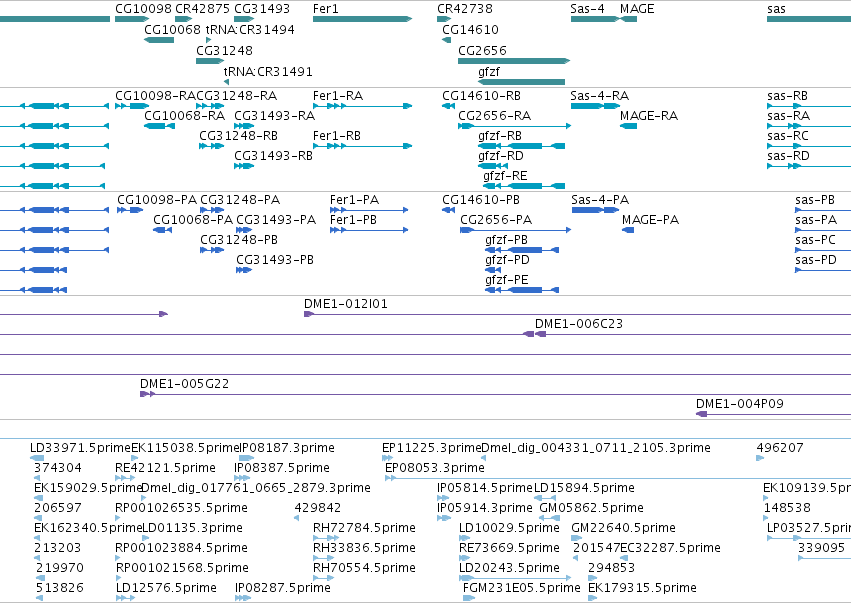Select EST EP08053.3prime label
The width and height of the screenshot is (851, 603).
[435, 468]
